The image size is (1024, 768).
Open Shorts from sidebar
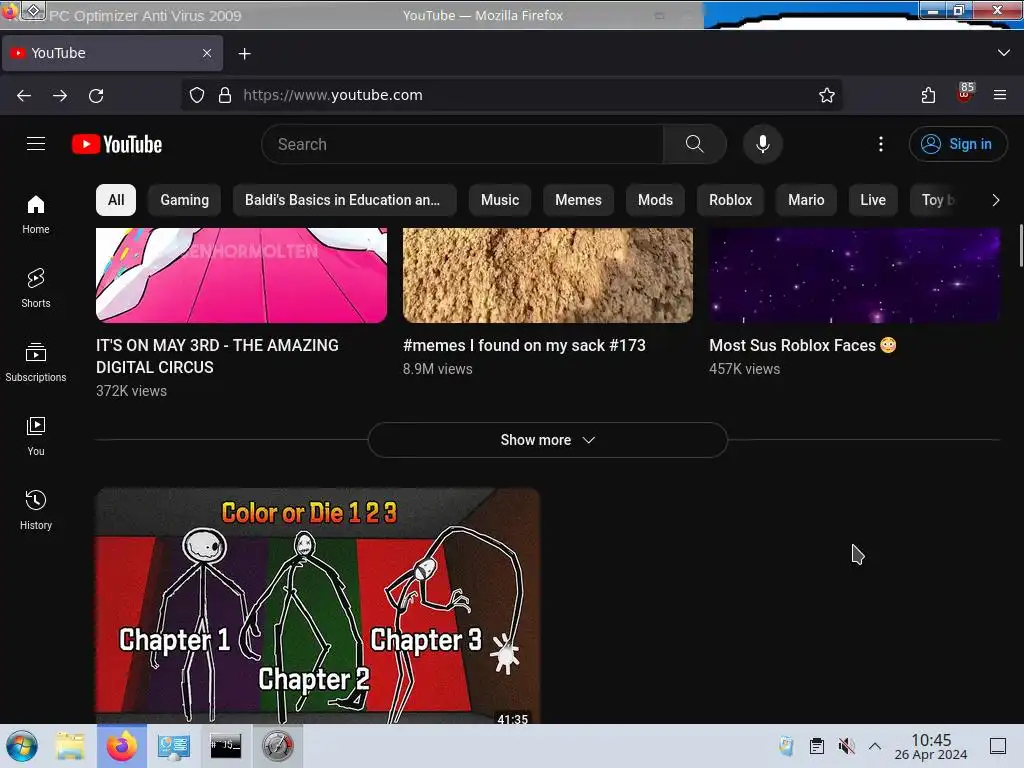(x=36, y=288)
